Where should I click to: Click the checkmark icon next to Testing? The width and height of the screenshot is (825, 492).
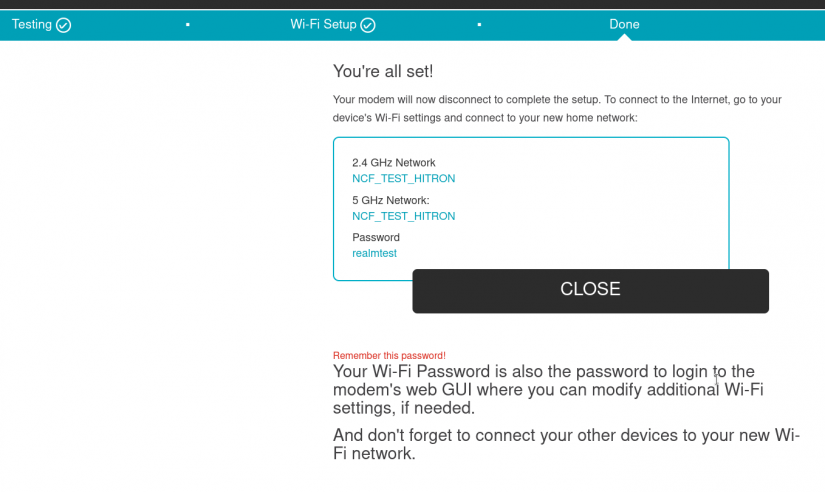click(x=64, y=25)
